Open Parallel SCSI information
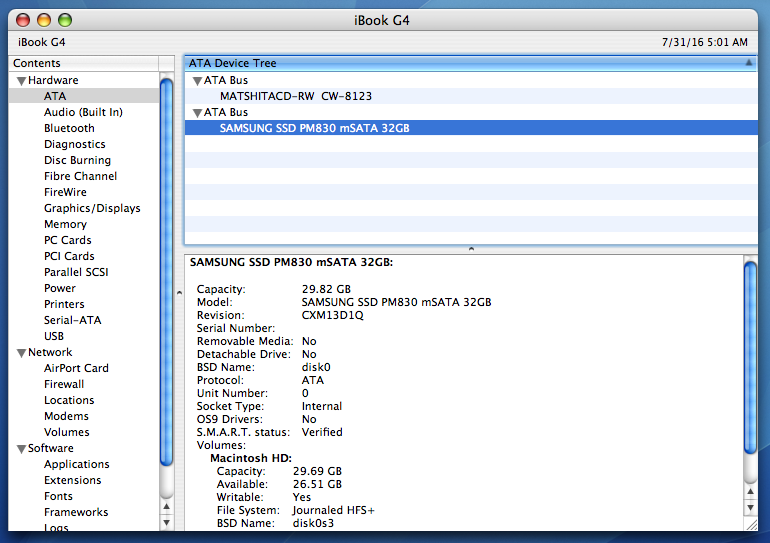The image size is (770, 543). pyautogui.click(x=76, y=272)
